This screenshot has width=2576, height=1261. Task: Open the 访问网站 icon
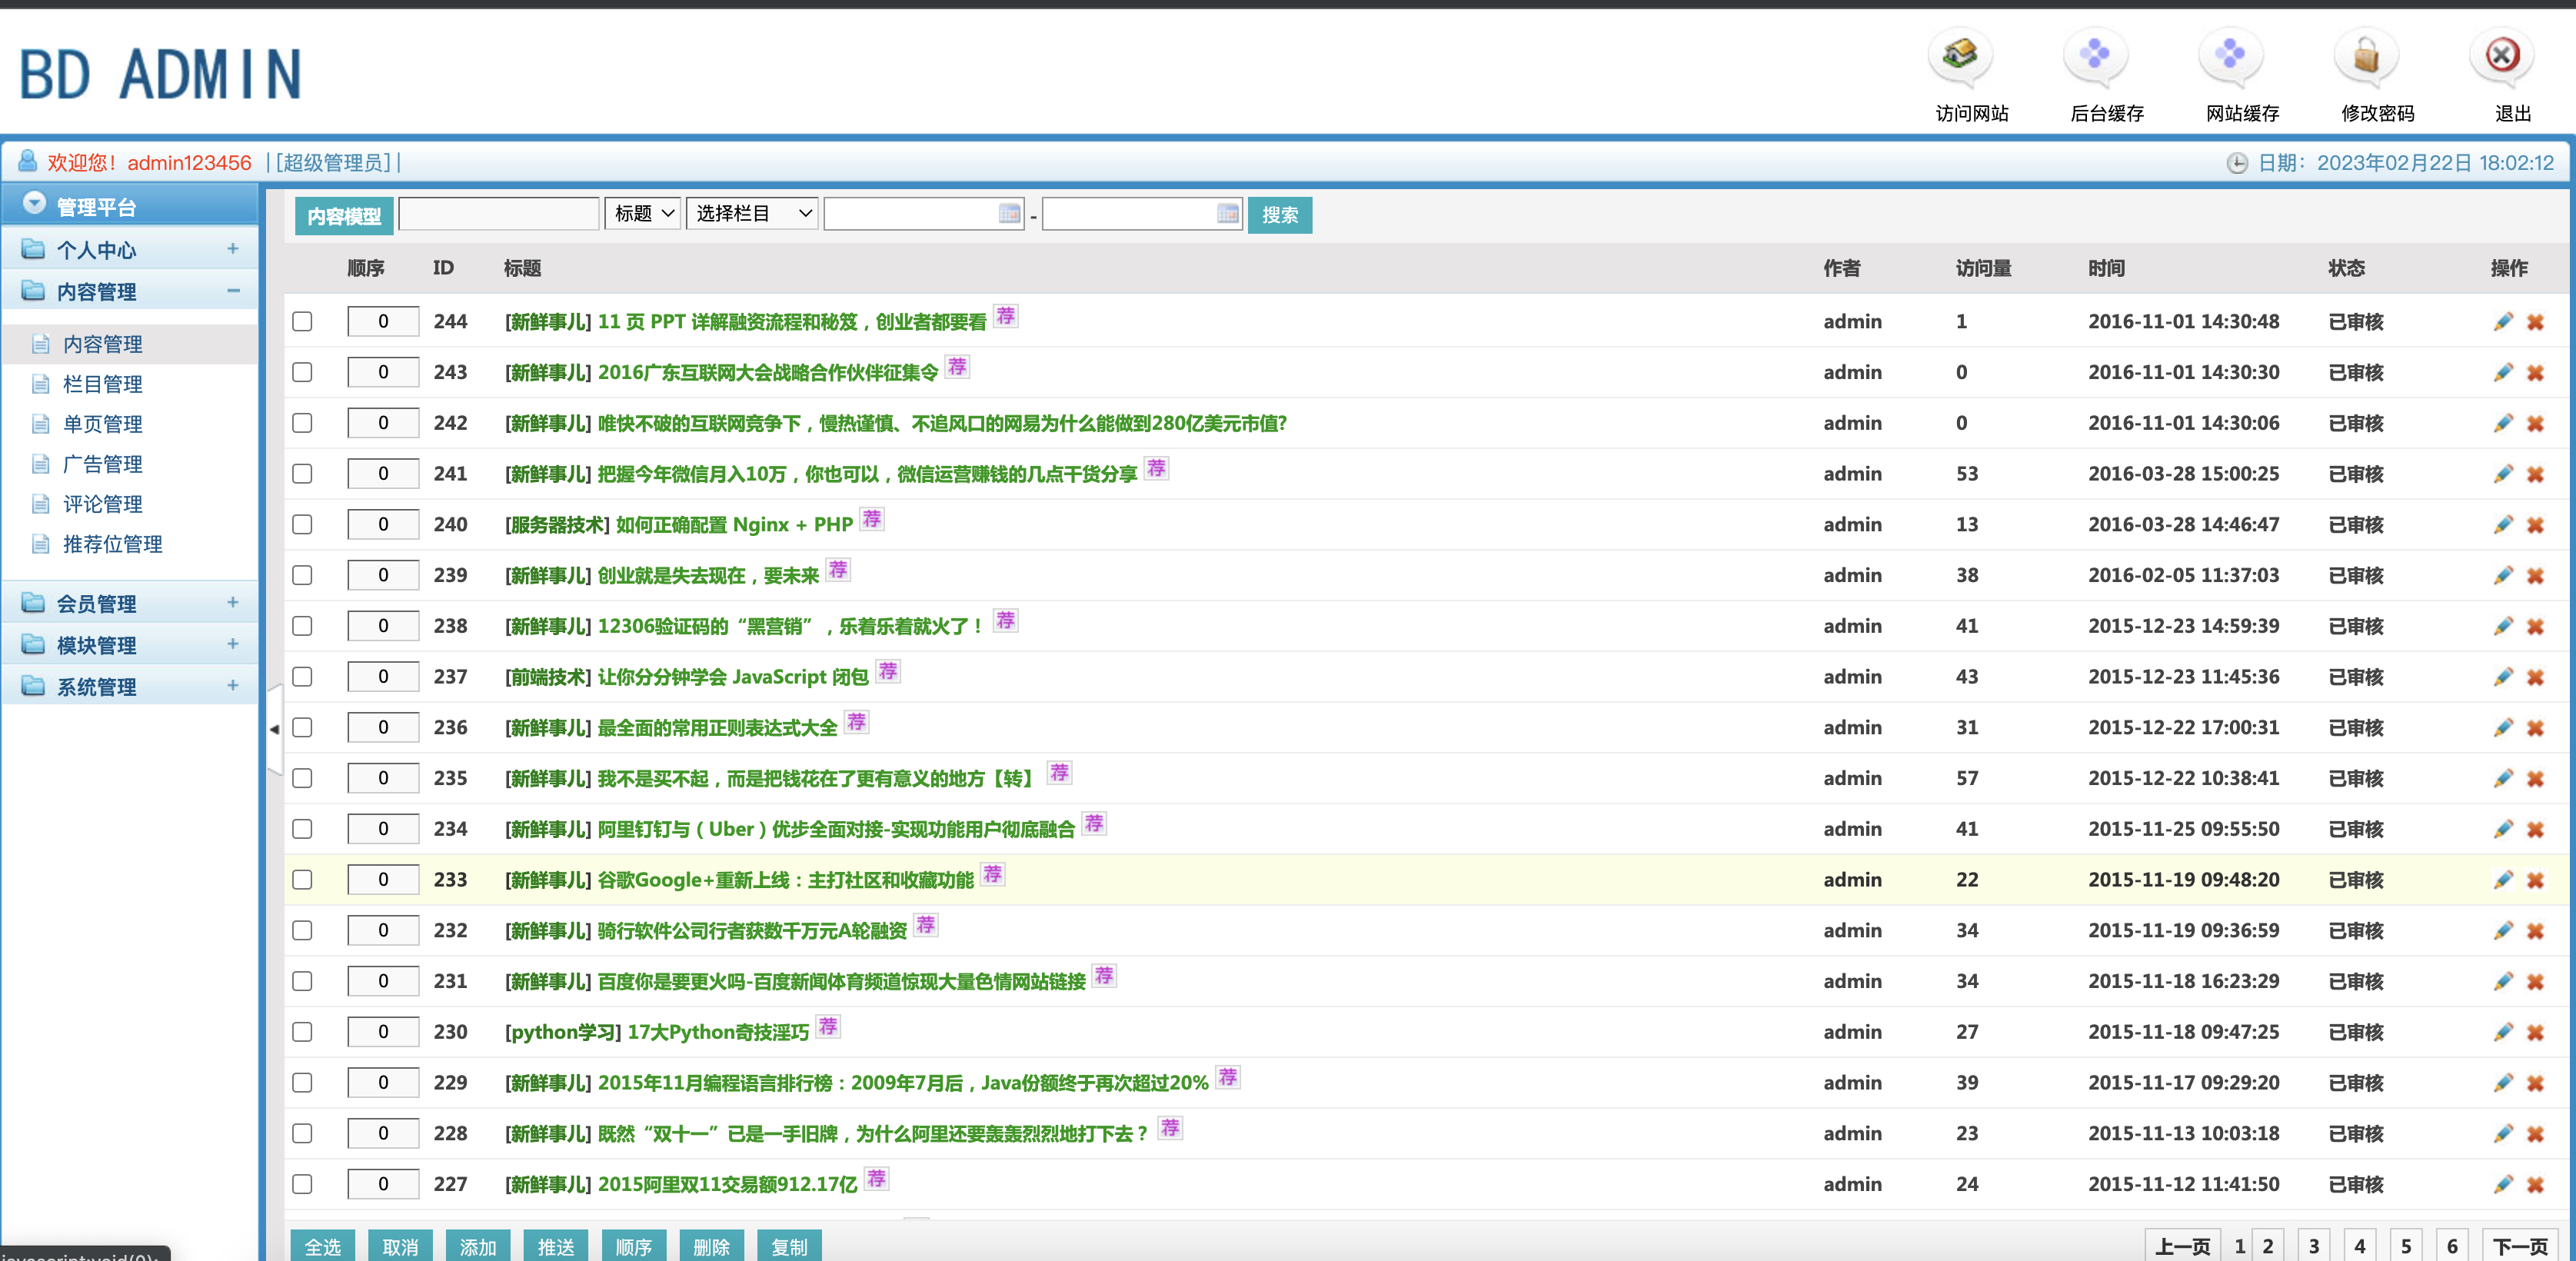[x=1961, y=56]
